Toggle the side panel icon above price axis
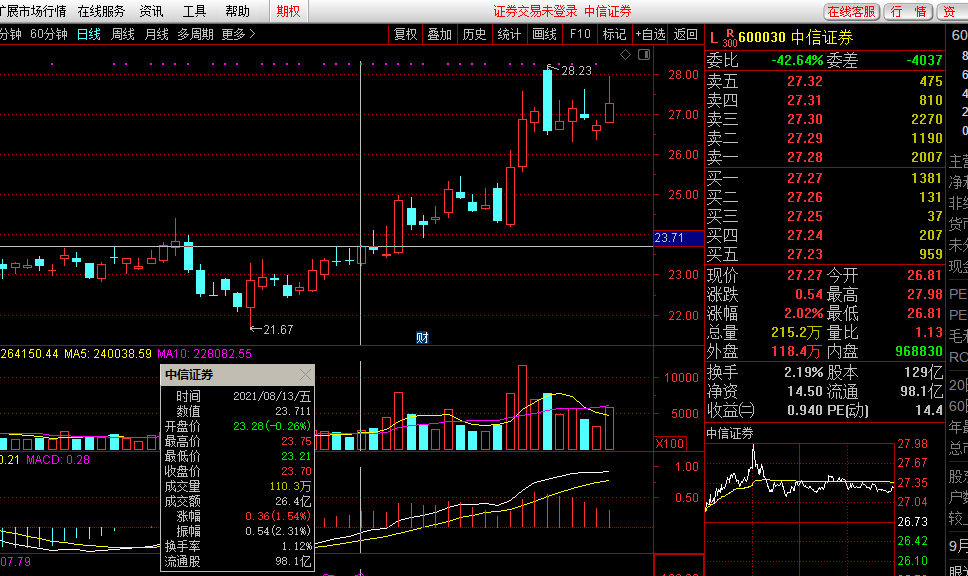This screenshot has width=968, height=576. [644, 54]
